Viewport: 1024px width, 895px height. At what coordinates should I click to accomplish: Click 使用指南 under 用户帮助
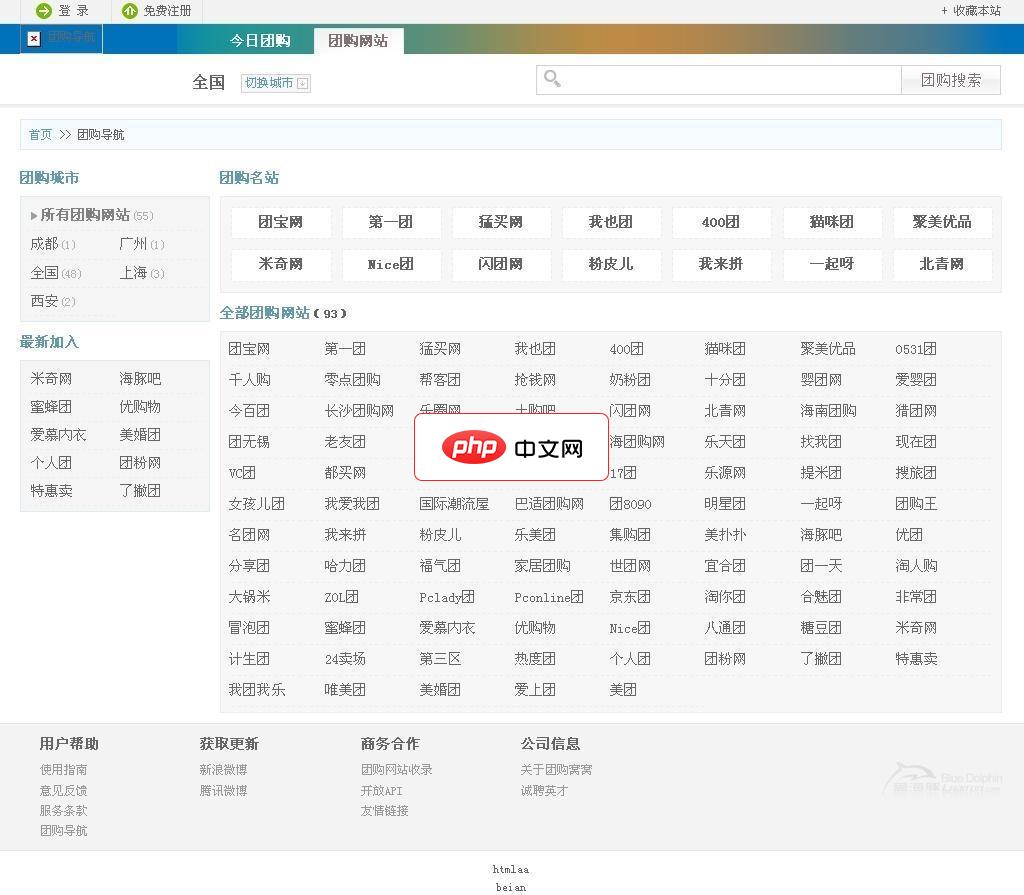[63, 769]
